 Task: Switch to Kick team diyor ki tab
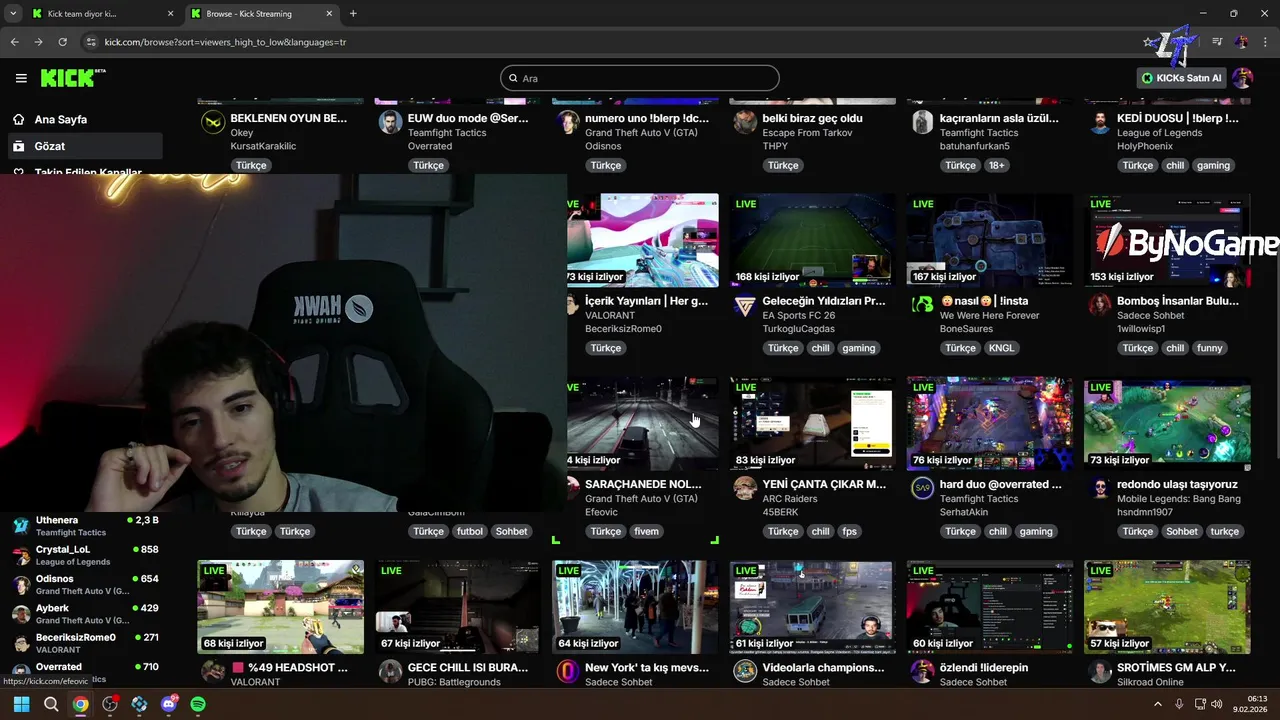click(100, 14)
